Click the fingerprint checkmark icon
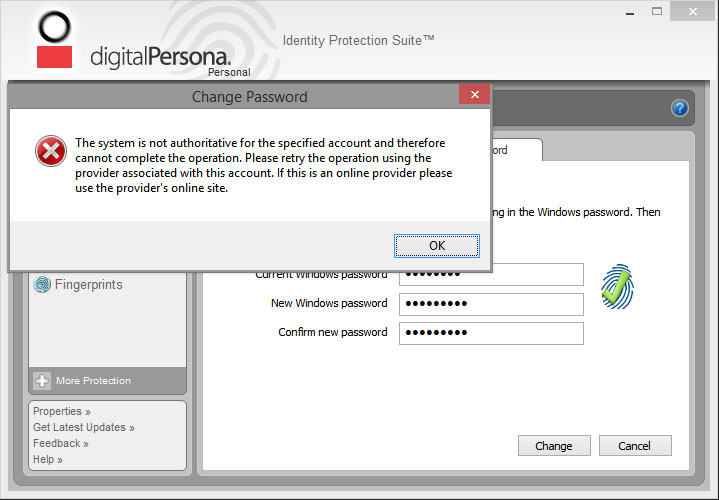 (617, 286)
